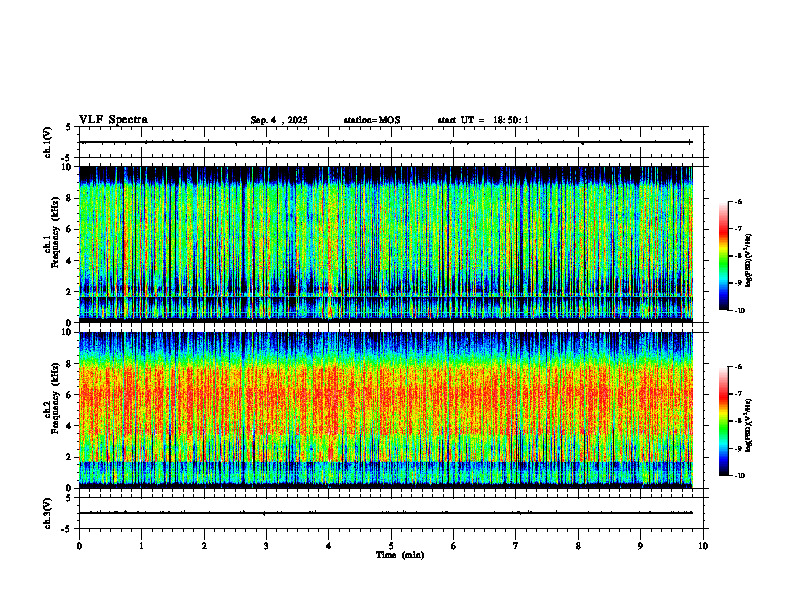Viewport: 792px width, 612px height.
Task: Click the time axis tick label "7"
Action: click(516, 546)
